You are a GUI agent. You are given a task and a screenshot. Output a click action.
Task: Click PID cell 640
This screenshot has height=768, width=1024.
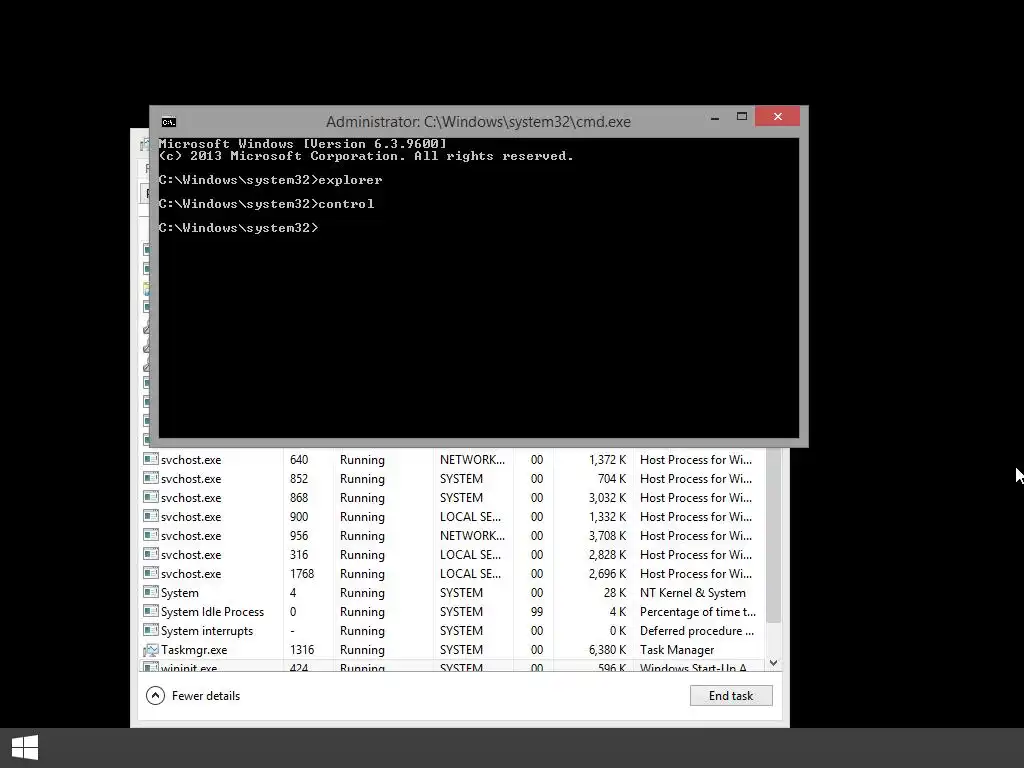[299, 460]
